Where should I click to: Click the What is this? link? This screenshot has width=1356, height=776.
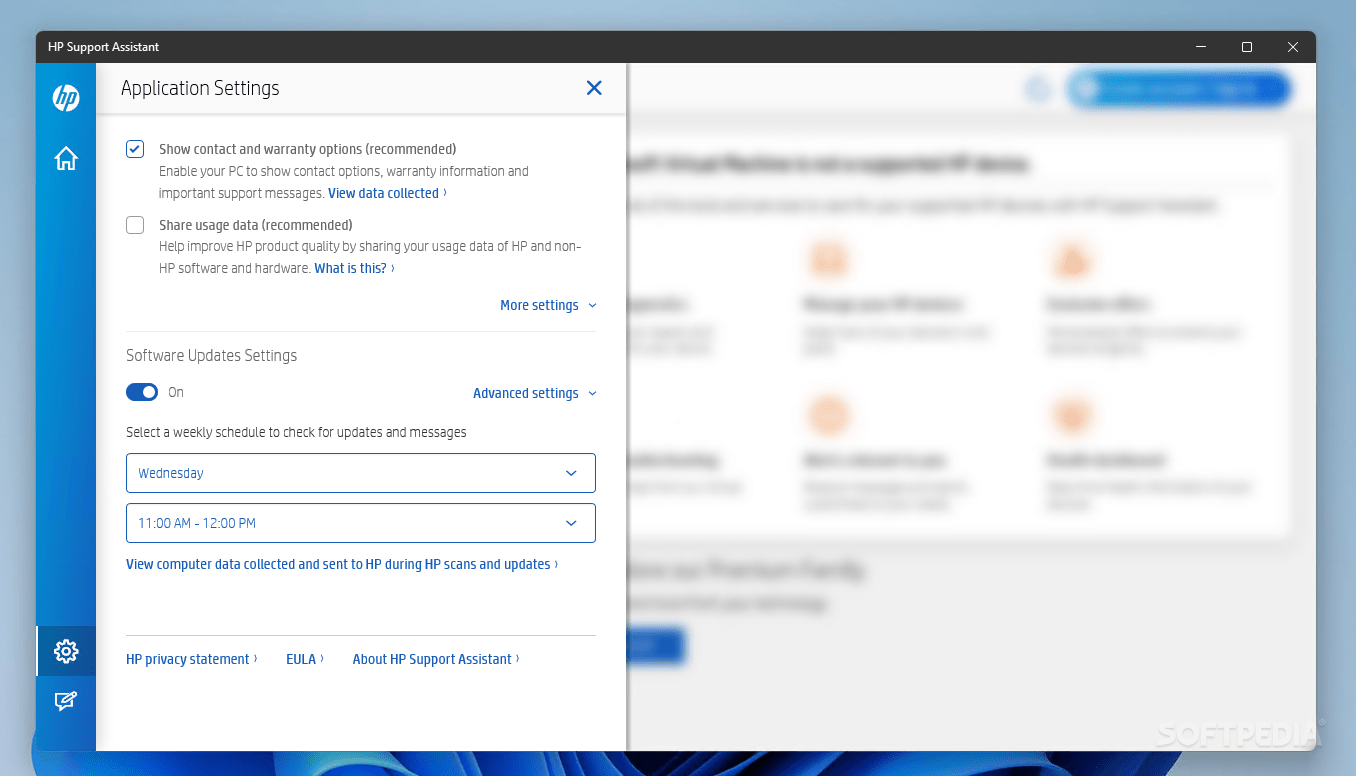coord(354,268)
